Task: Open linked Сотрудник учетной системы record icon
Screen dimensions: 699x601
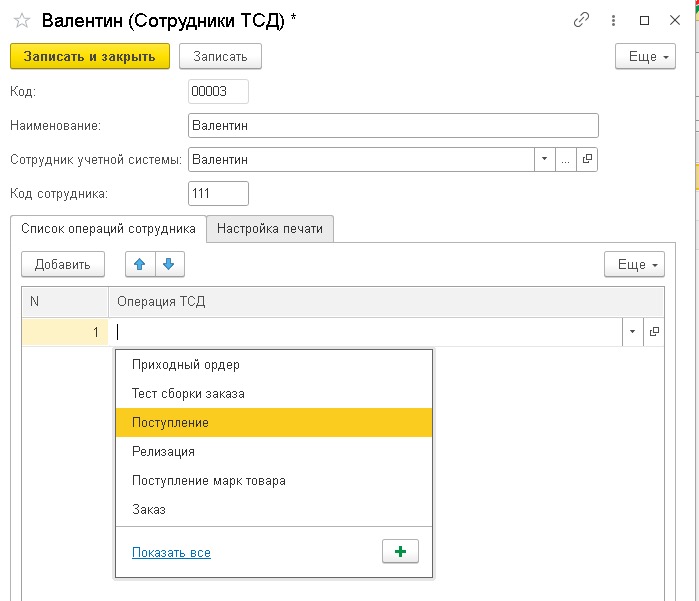Action: point(587,159)
